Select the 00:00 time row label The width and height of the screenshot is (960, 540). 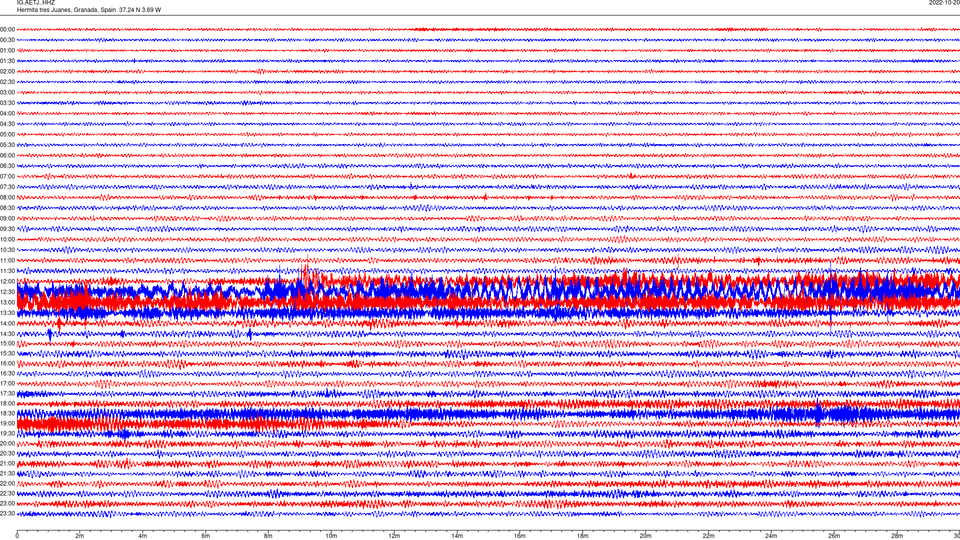[x=7, y=29]
